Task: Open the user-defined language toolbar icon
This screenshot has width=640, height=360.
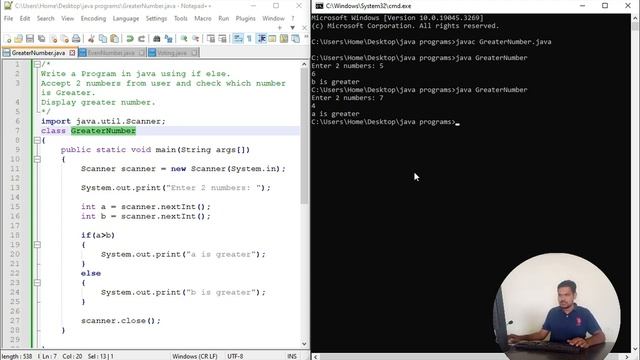Action: tap(272, 39)
